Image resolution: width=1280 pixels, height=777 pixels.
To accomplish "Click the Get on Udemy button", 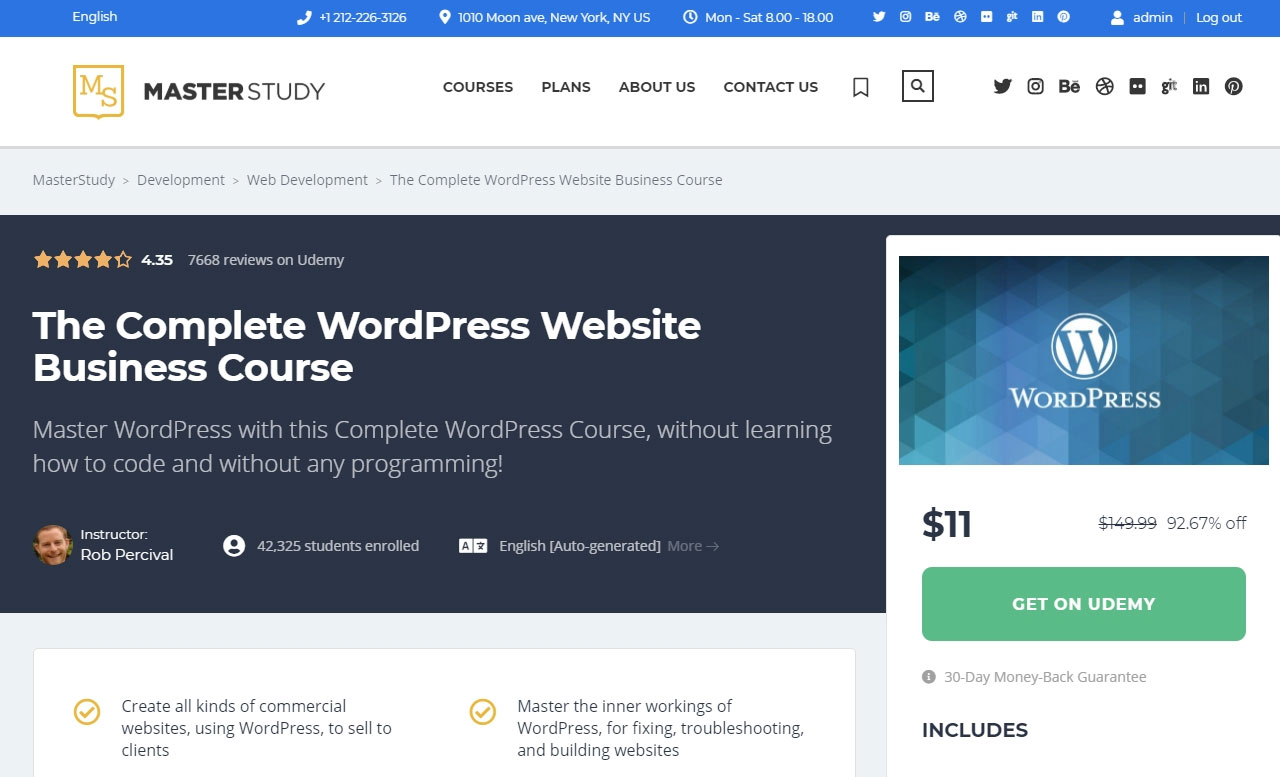I will pos(1084,604).
